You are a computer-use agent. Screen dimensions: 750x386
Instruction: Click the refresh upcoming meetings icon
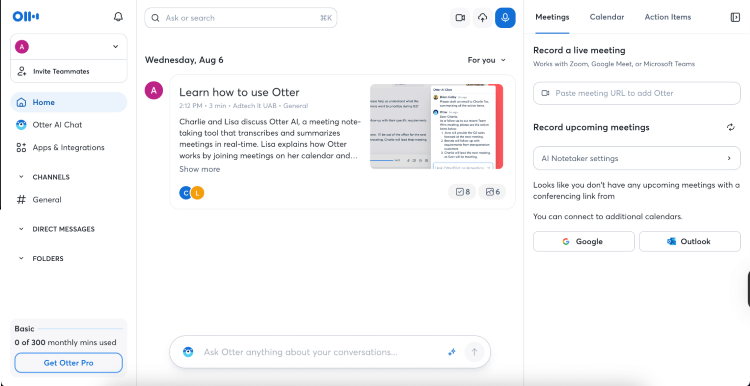tap(730, 127)
